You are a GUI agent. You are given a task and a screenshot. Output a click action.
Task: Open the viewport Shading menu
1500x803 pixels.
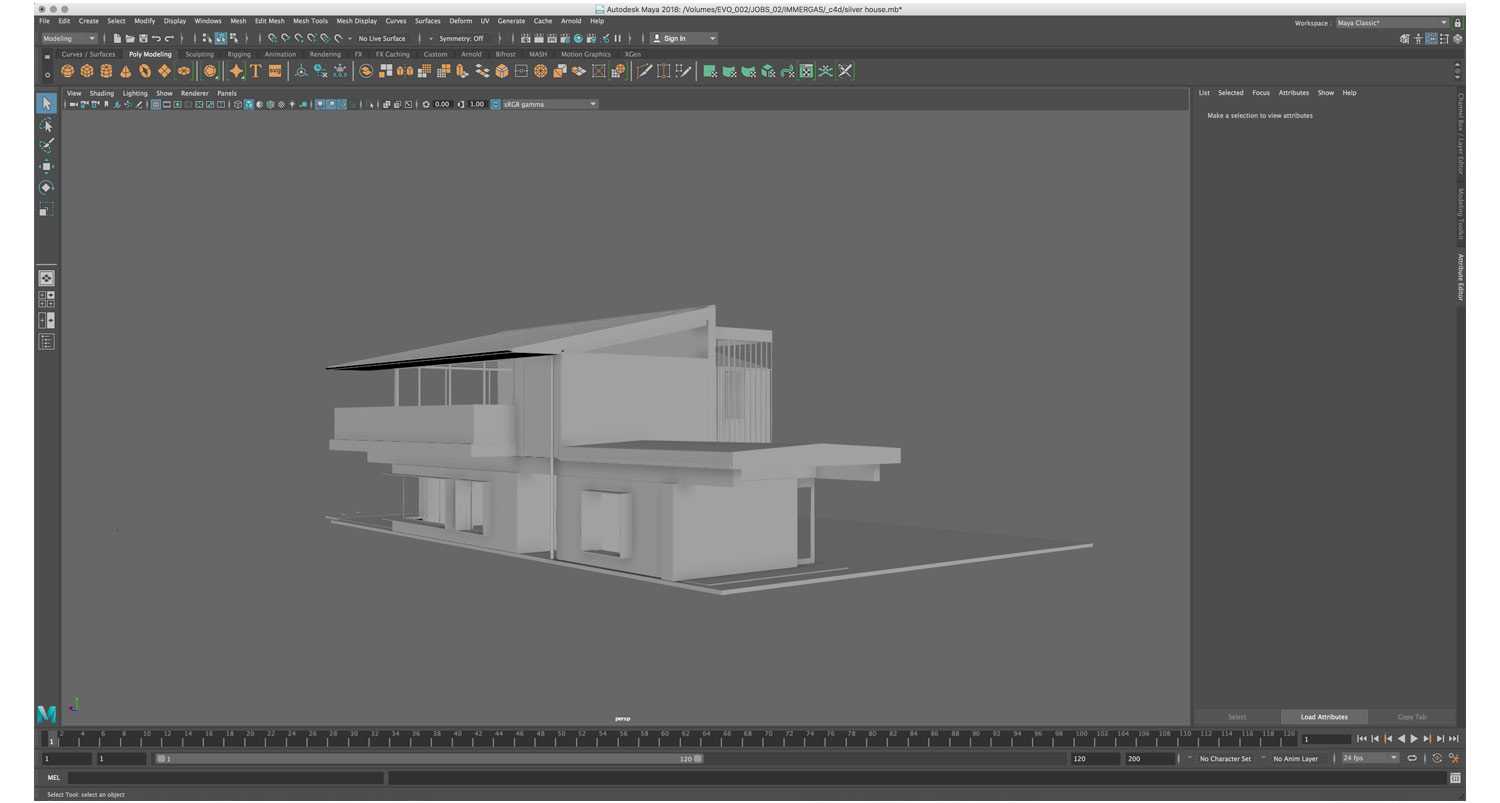(x=102, y=93)
